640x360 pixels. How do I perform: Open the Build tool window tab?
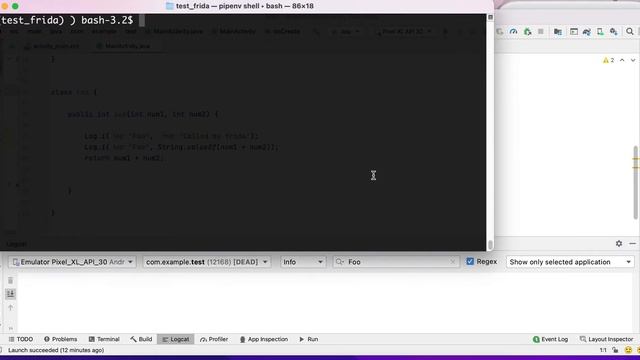[141, 339]
